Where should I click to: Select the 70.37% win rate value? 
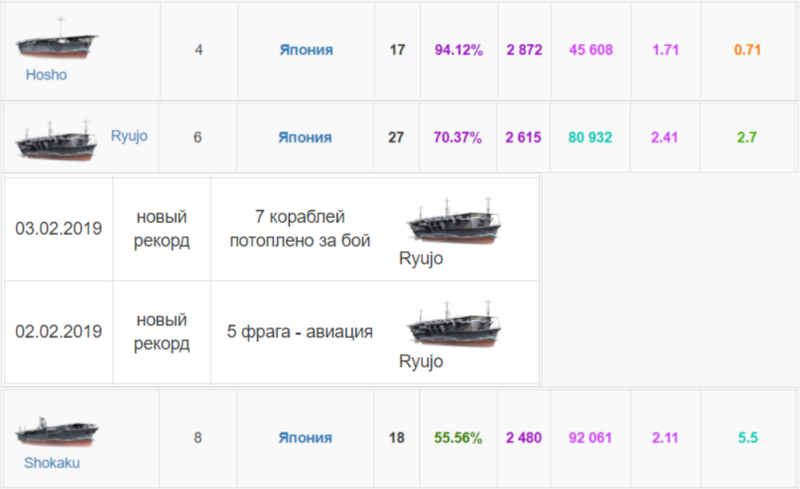458,137
